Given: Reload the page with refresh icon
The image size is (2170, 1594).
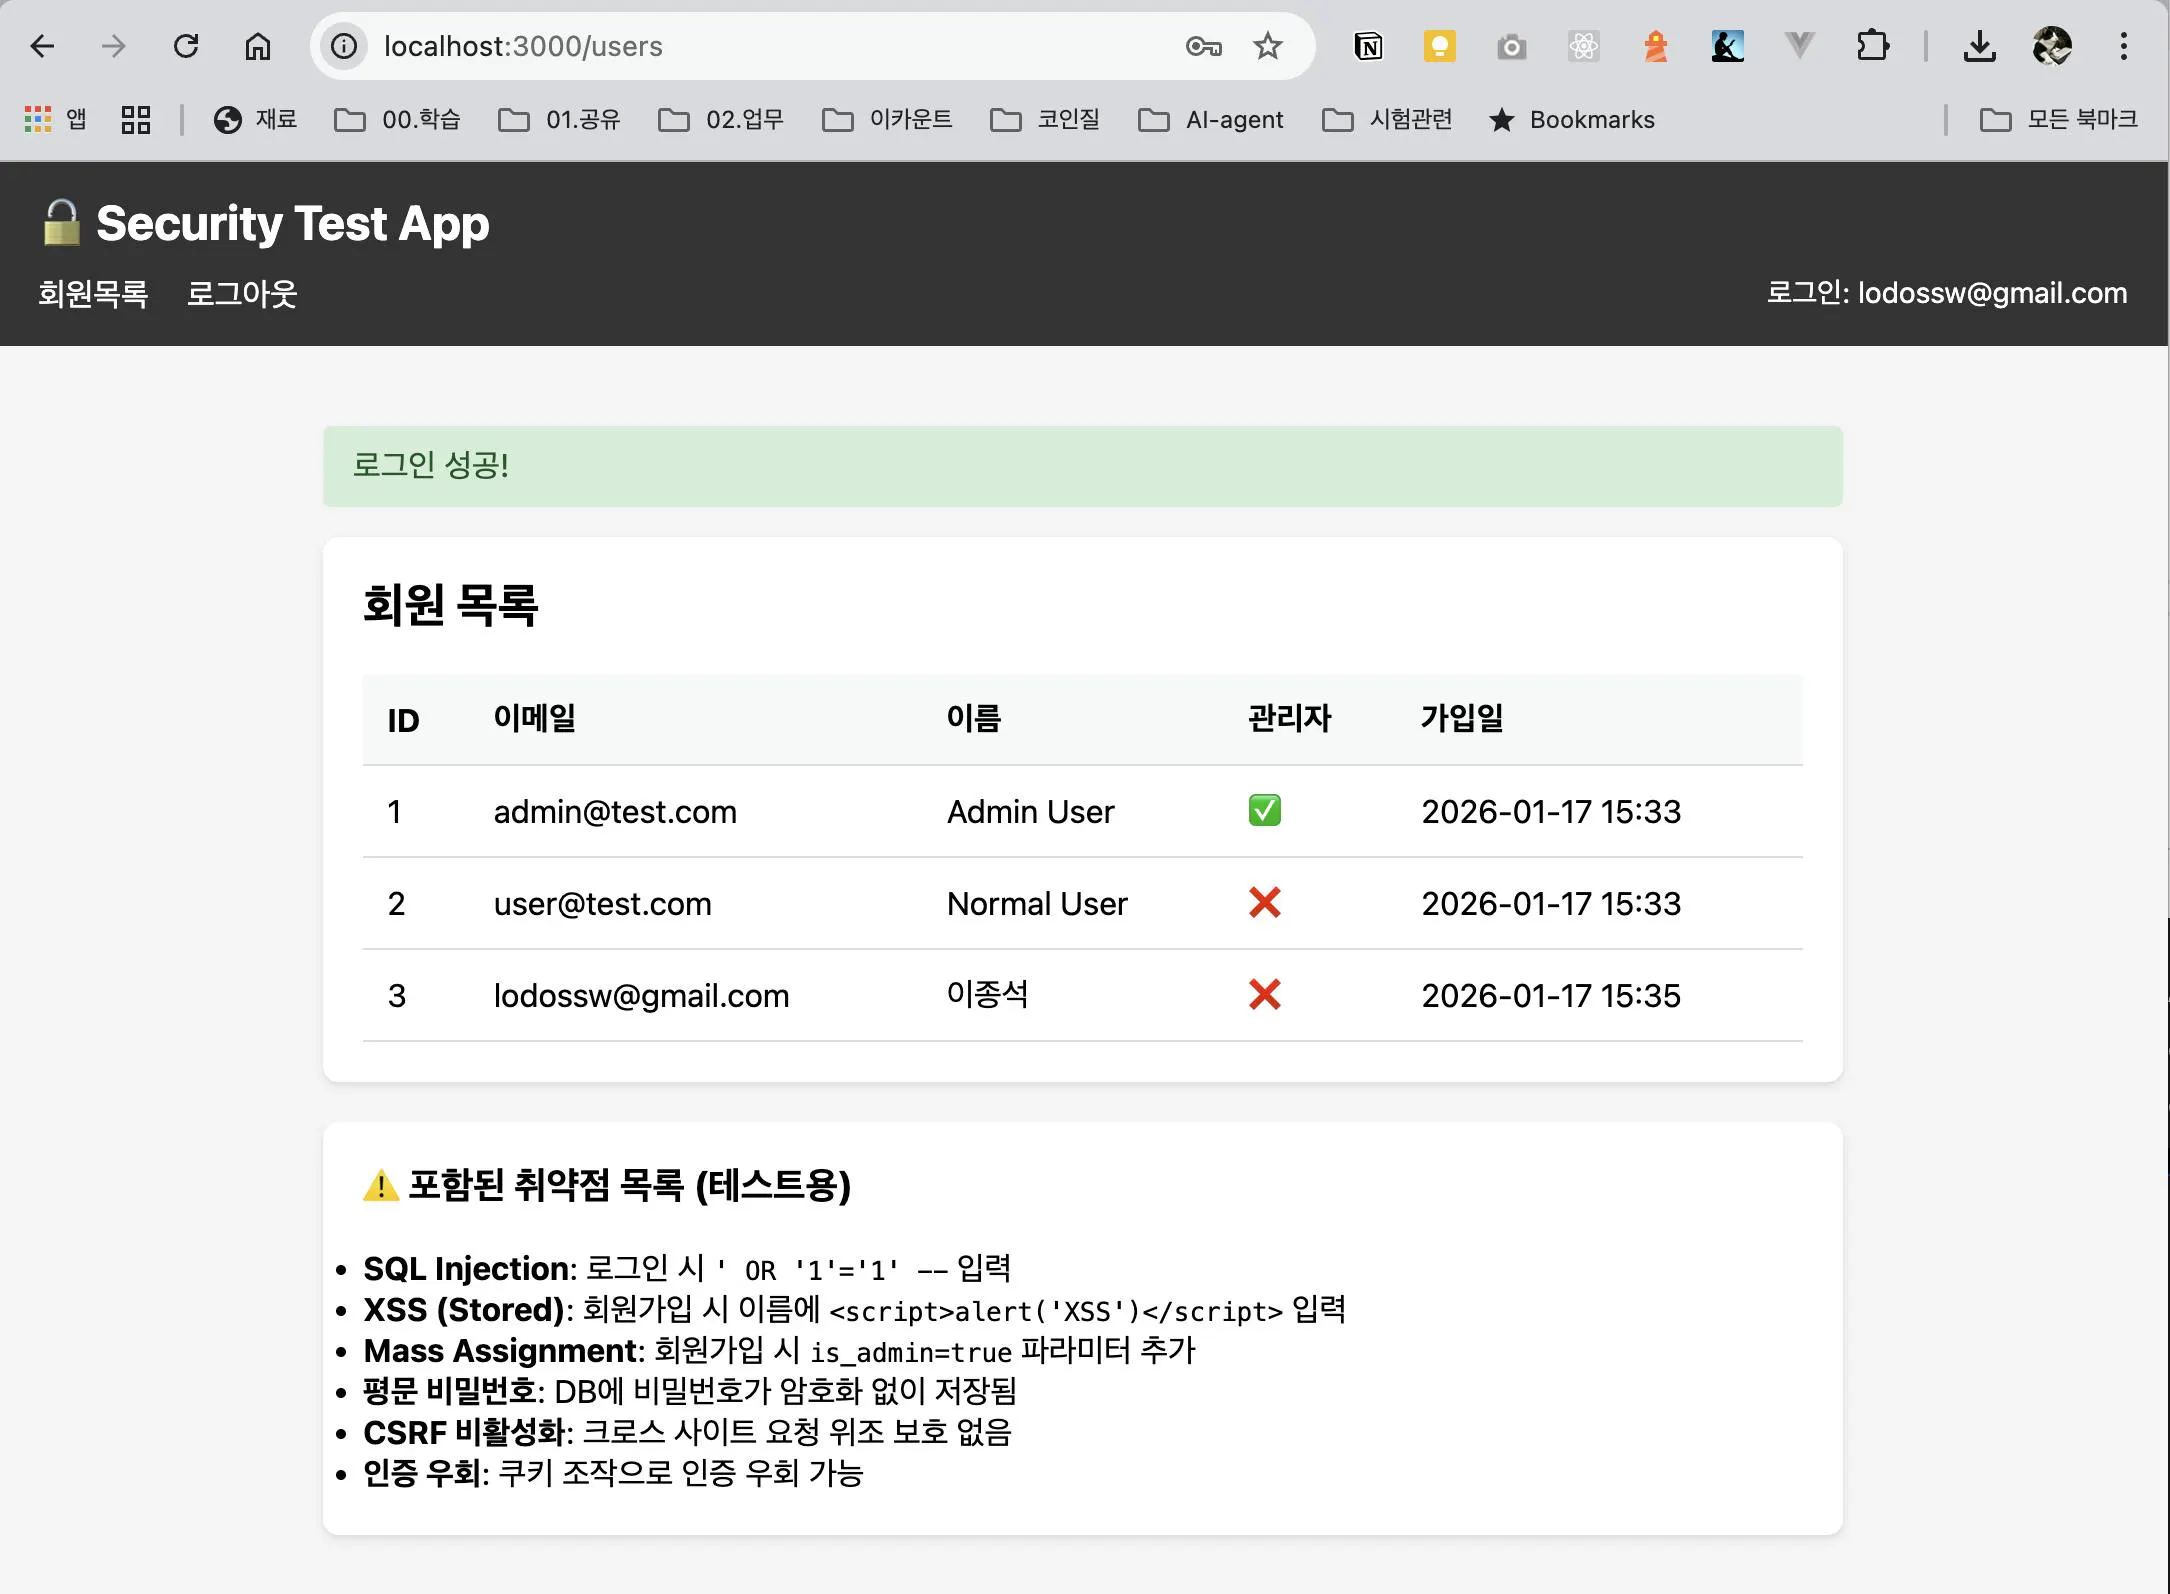Looking at the screenshot, I should [186, 46].
